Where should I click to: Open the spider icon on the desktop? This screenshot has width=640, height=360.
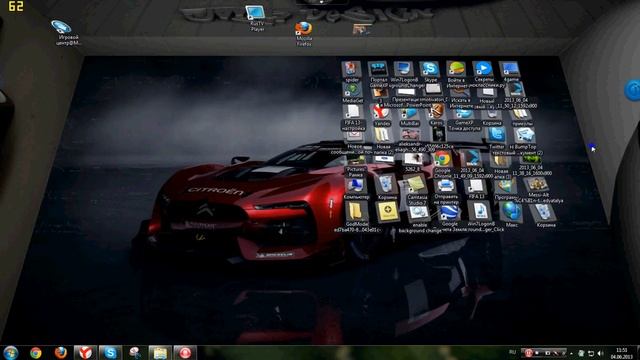click(351, 70)
